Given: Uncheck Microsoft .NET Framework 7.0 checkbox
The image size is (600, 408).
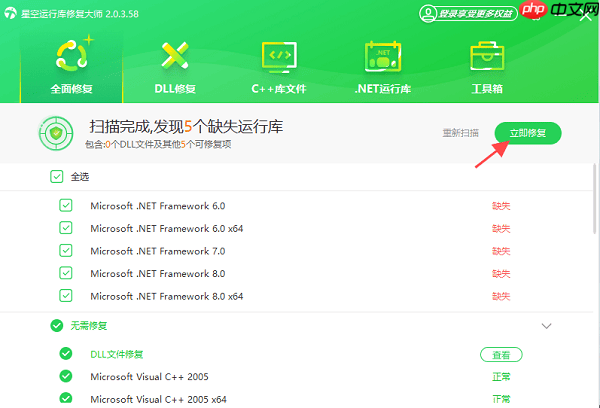Looking at the screenshot, I should pyautogui.click(x=66, y=251).
